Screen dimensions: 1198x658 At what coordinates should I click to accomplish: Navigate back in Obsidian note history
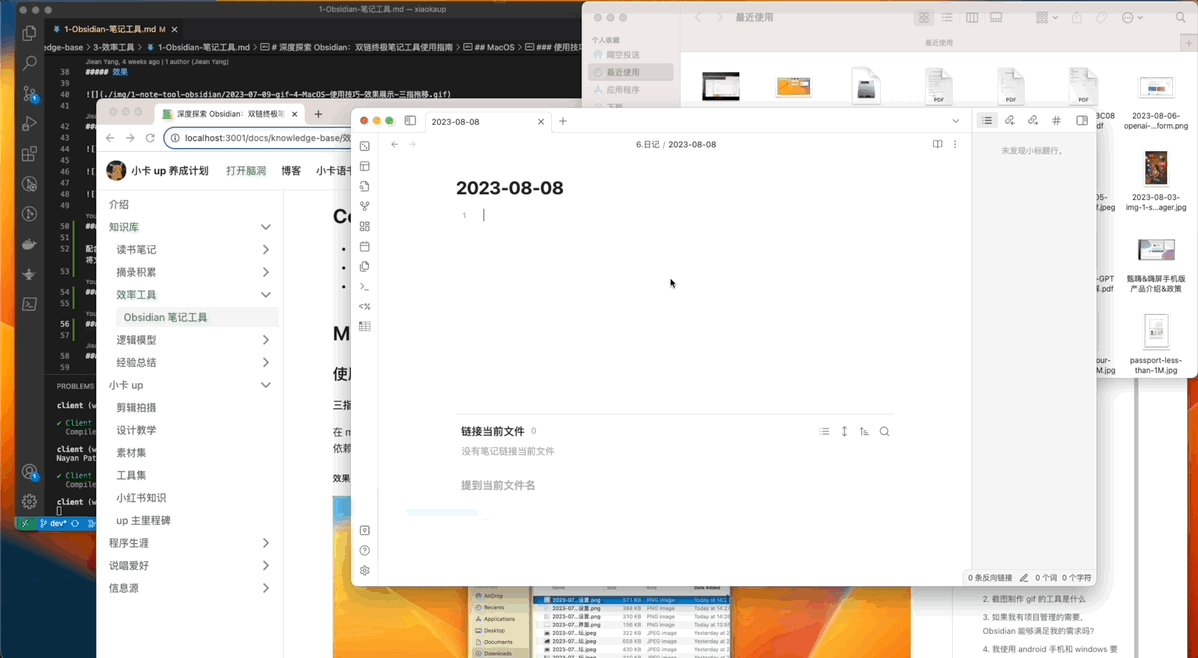click(394, 144)
